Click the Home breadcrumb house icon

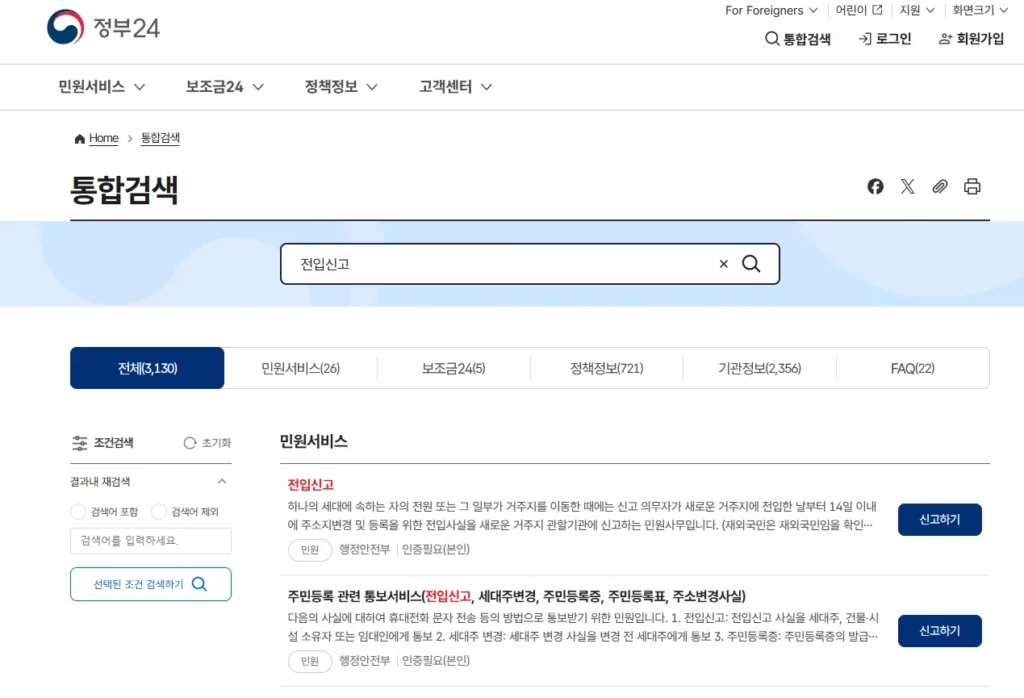point(80,138)
